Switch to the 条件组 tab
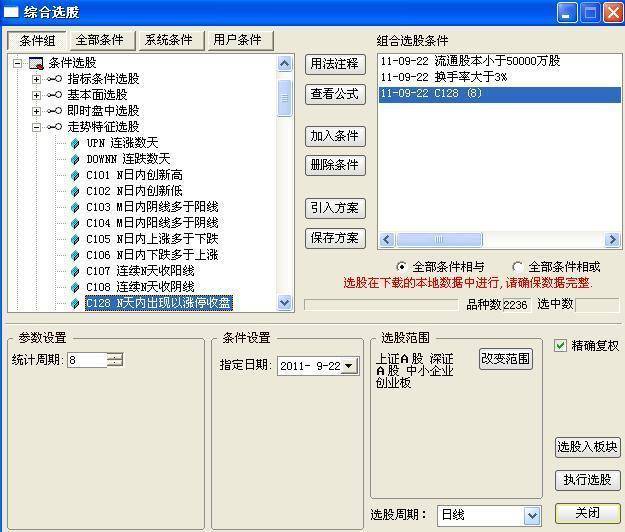 pyautogui.click(x=37, y=41)
